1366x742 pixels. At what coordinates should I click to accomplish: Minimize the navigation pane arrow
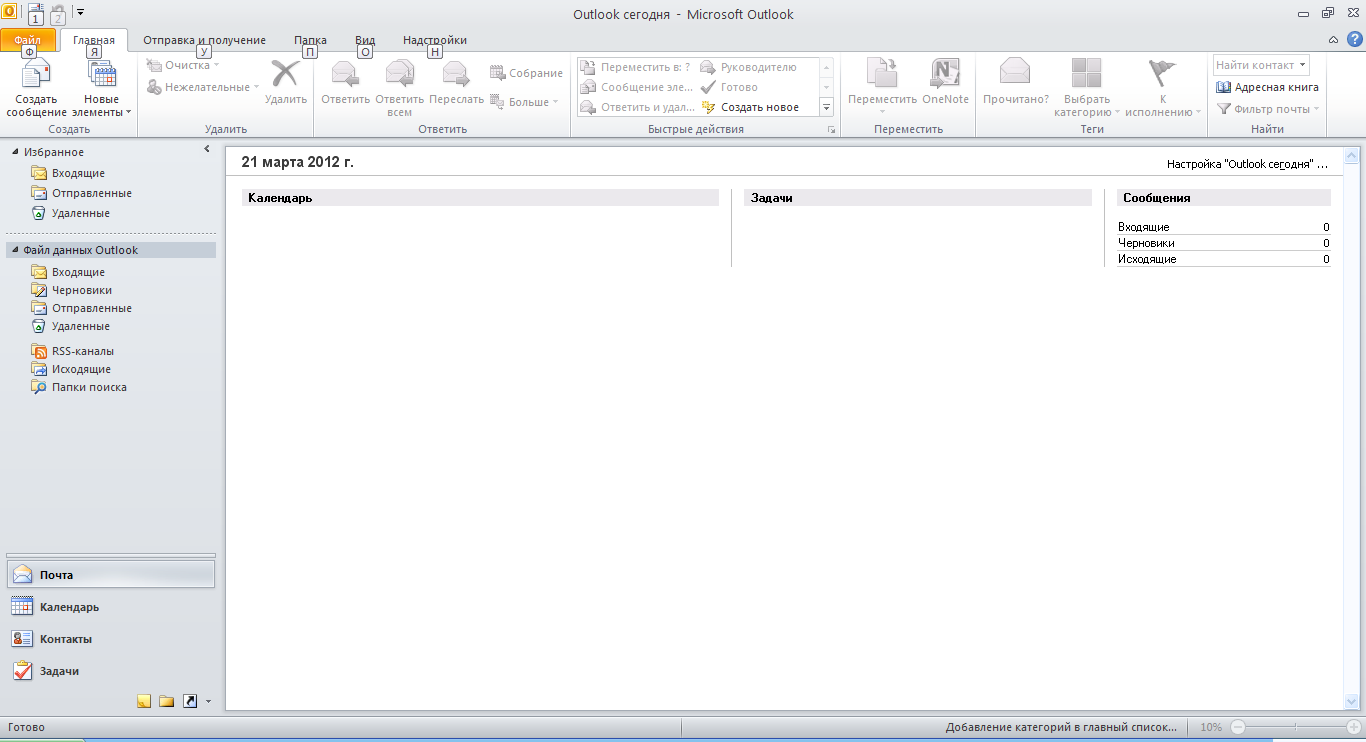(x=207, y=149)
